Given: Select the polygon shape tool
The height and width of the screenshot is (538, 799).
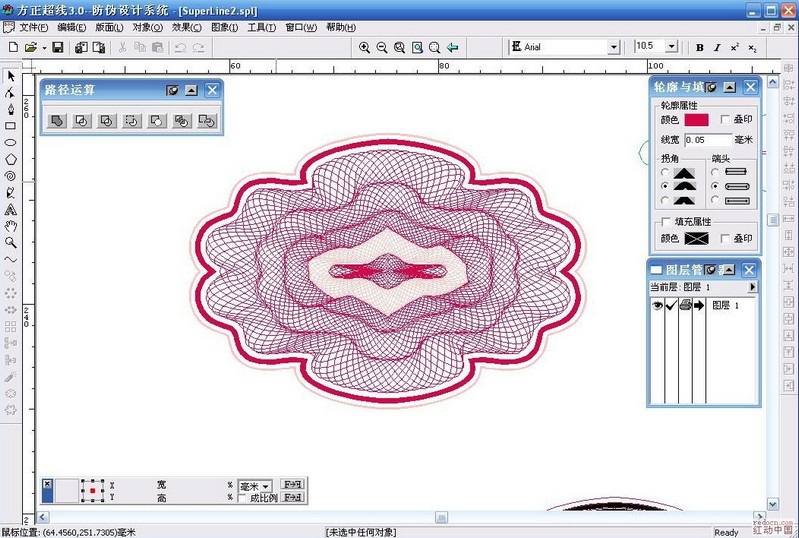Looking at the screenshot, I should point(11,159).
